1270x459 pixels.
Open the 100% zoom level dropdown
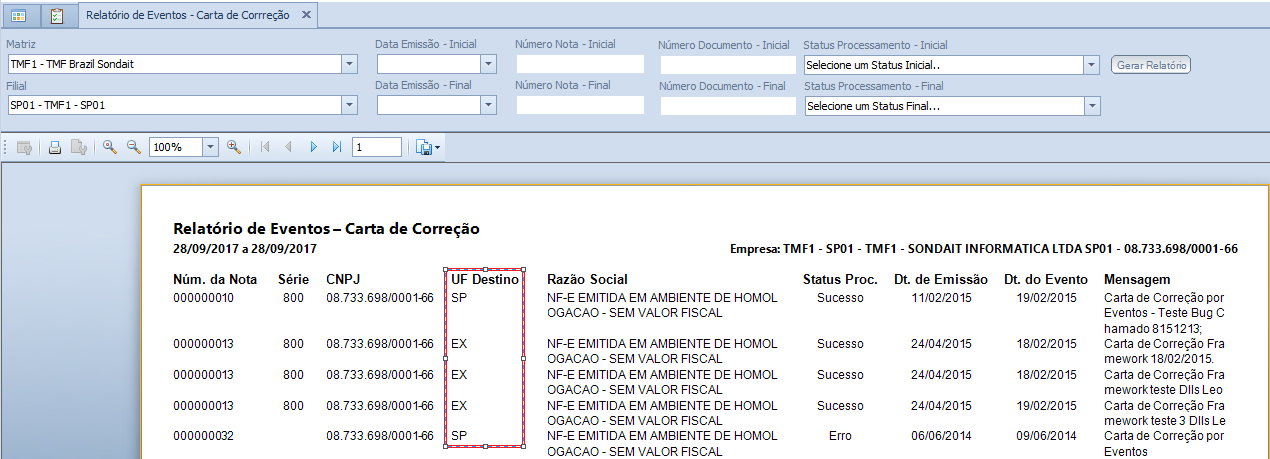(210, 147)
